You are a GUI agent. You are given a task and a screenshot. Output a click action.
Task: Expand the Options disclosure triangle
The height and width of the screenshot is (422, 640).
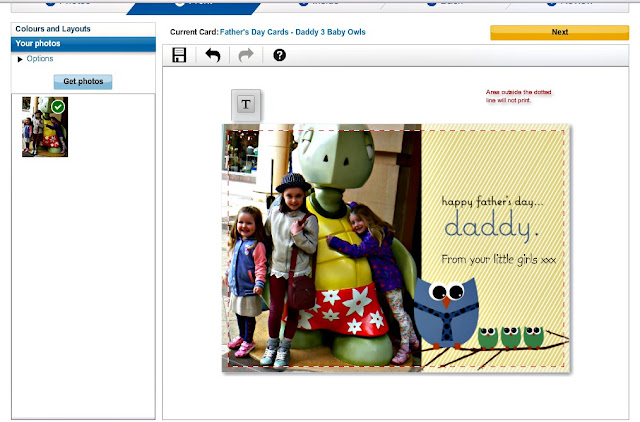coord(20,59)
